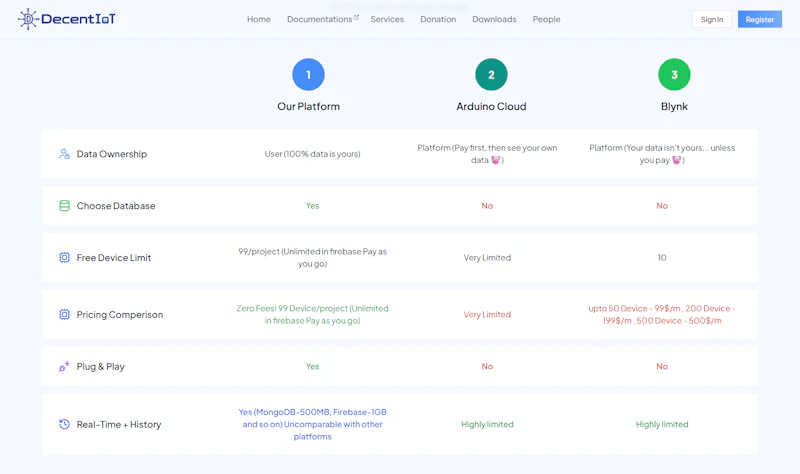Click the DecentIoT logo

(x=67, y=19)
